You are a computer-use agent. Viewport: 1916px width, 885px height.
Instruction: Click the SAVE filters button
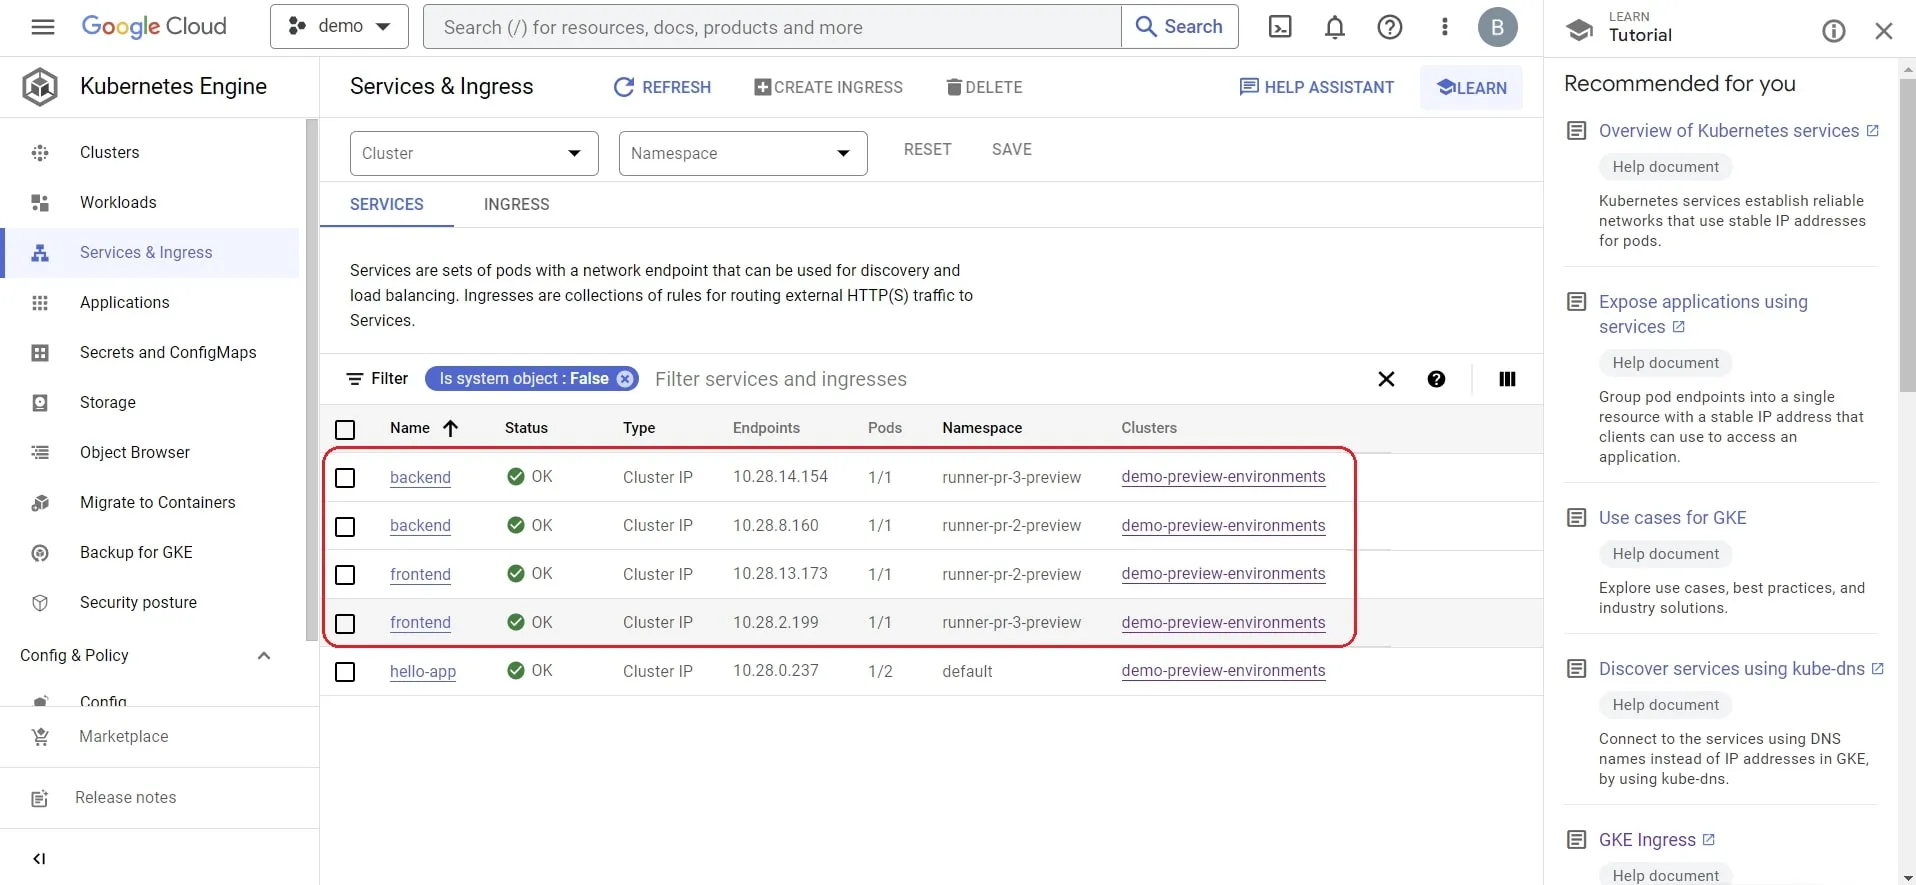1011,149
